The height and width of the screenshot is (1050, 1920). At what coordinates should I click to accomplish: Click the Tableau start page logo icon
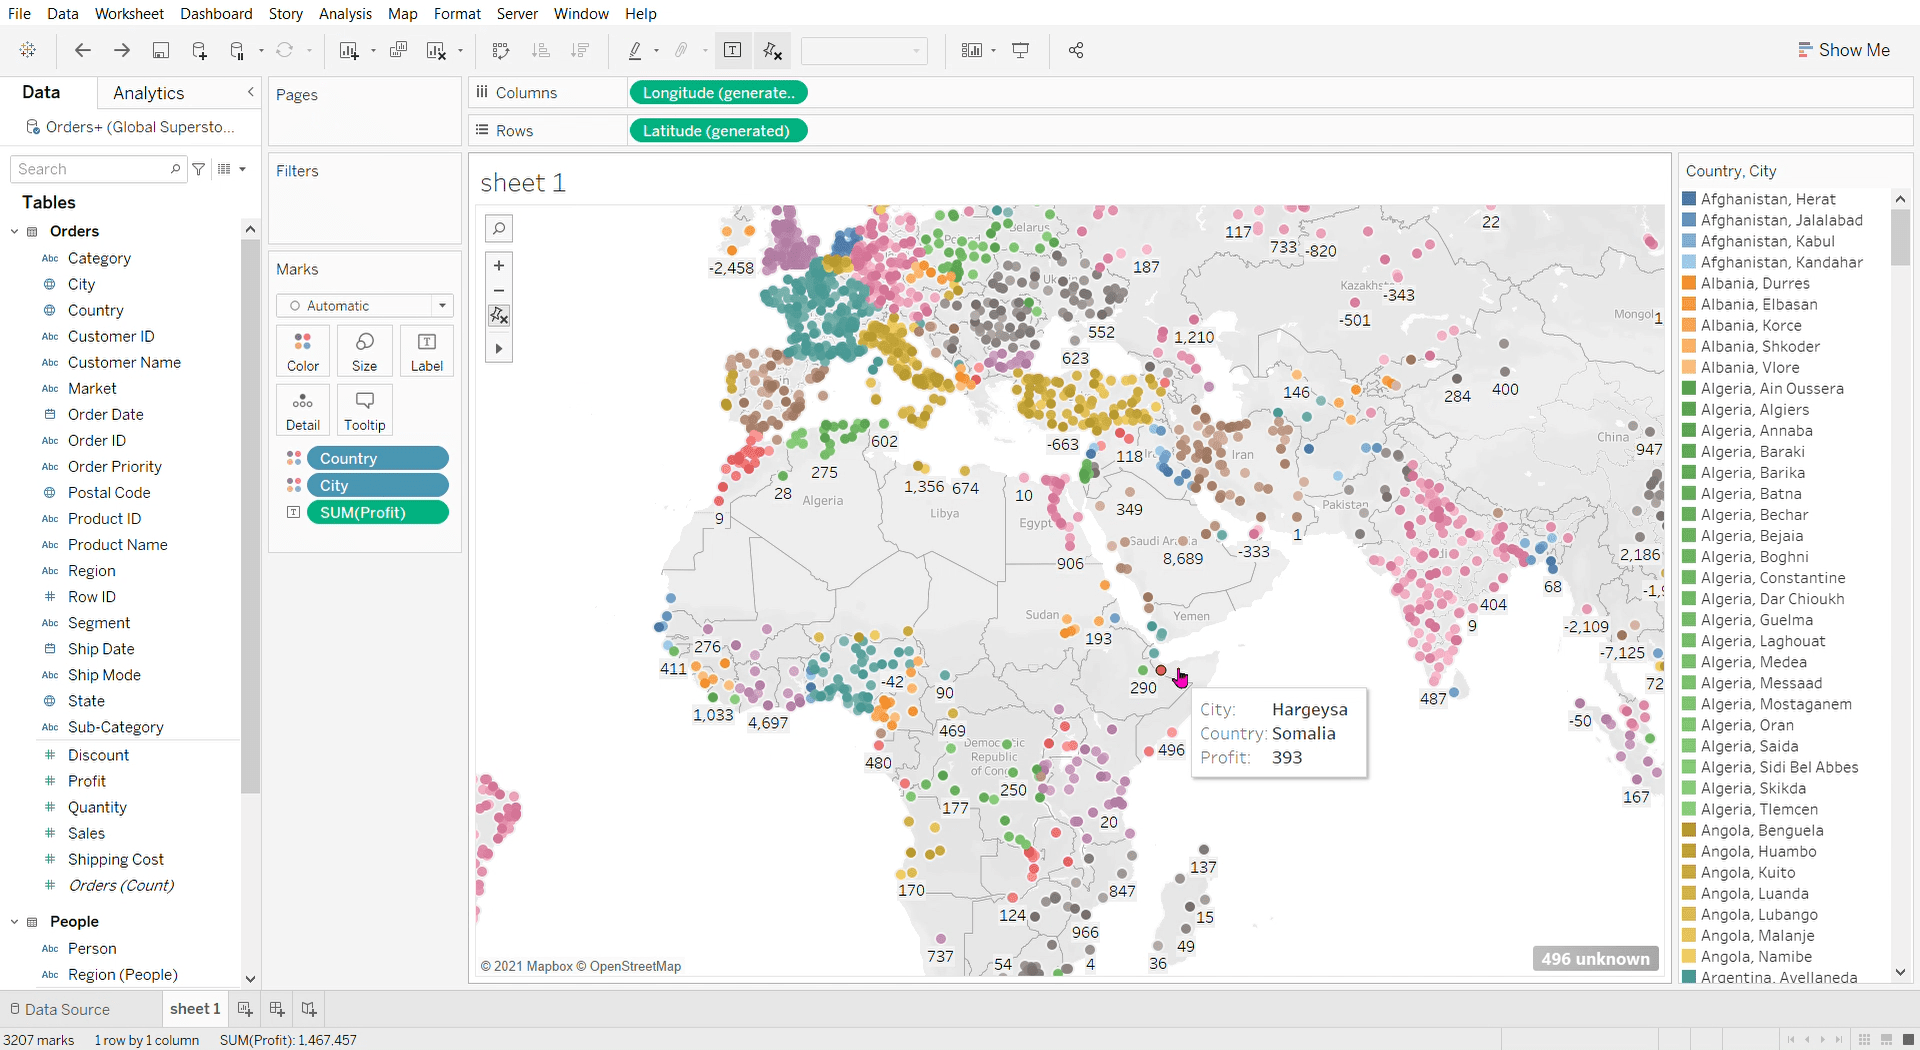coord(28,50)
